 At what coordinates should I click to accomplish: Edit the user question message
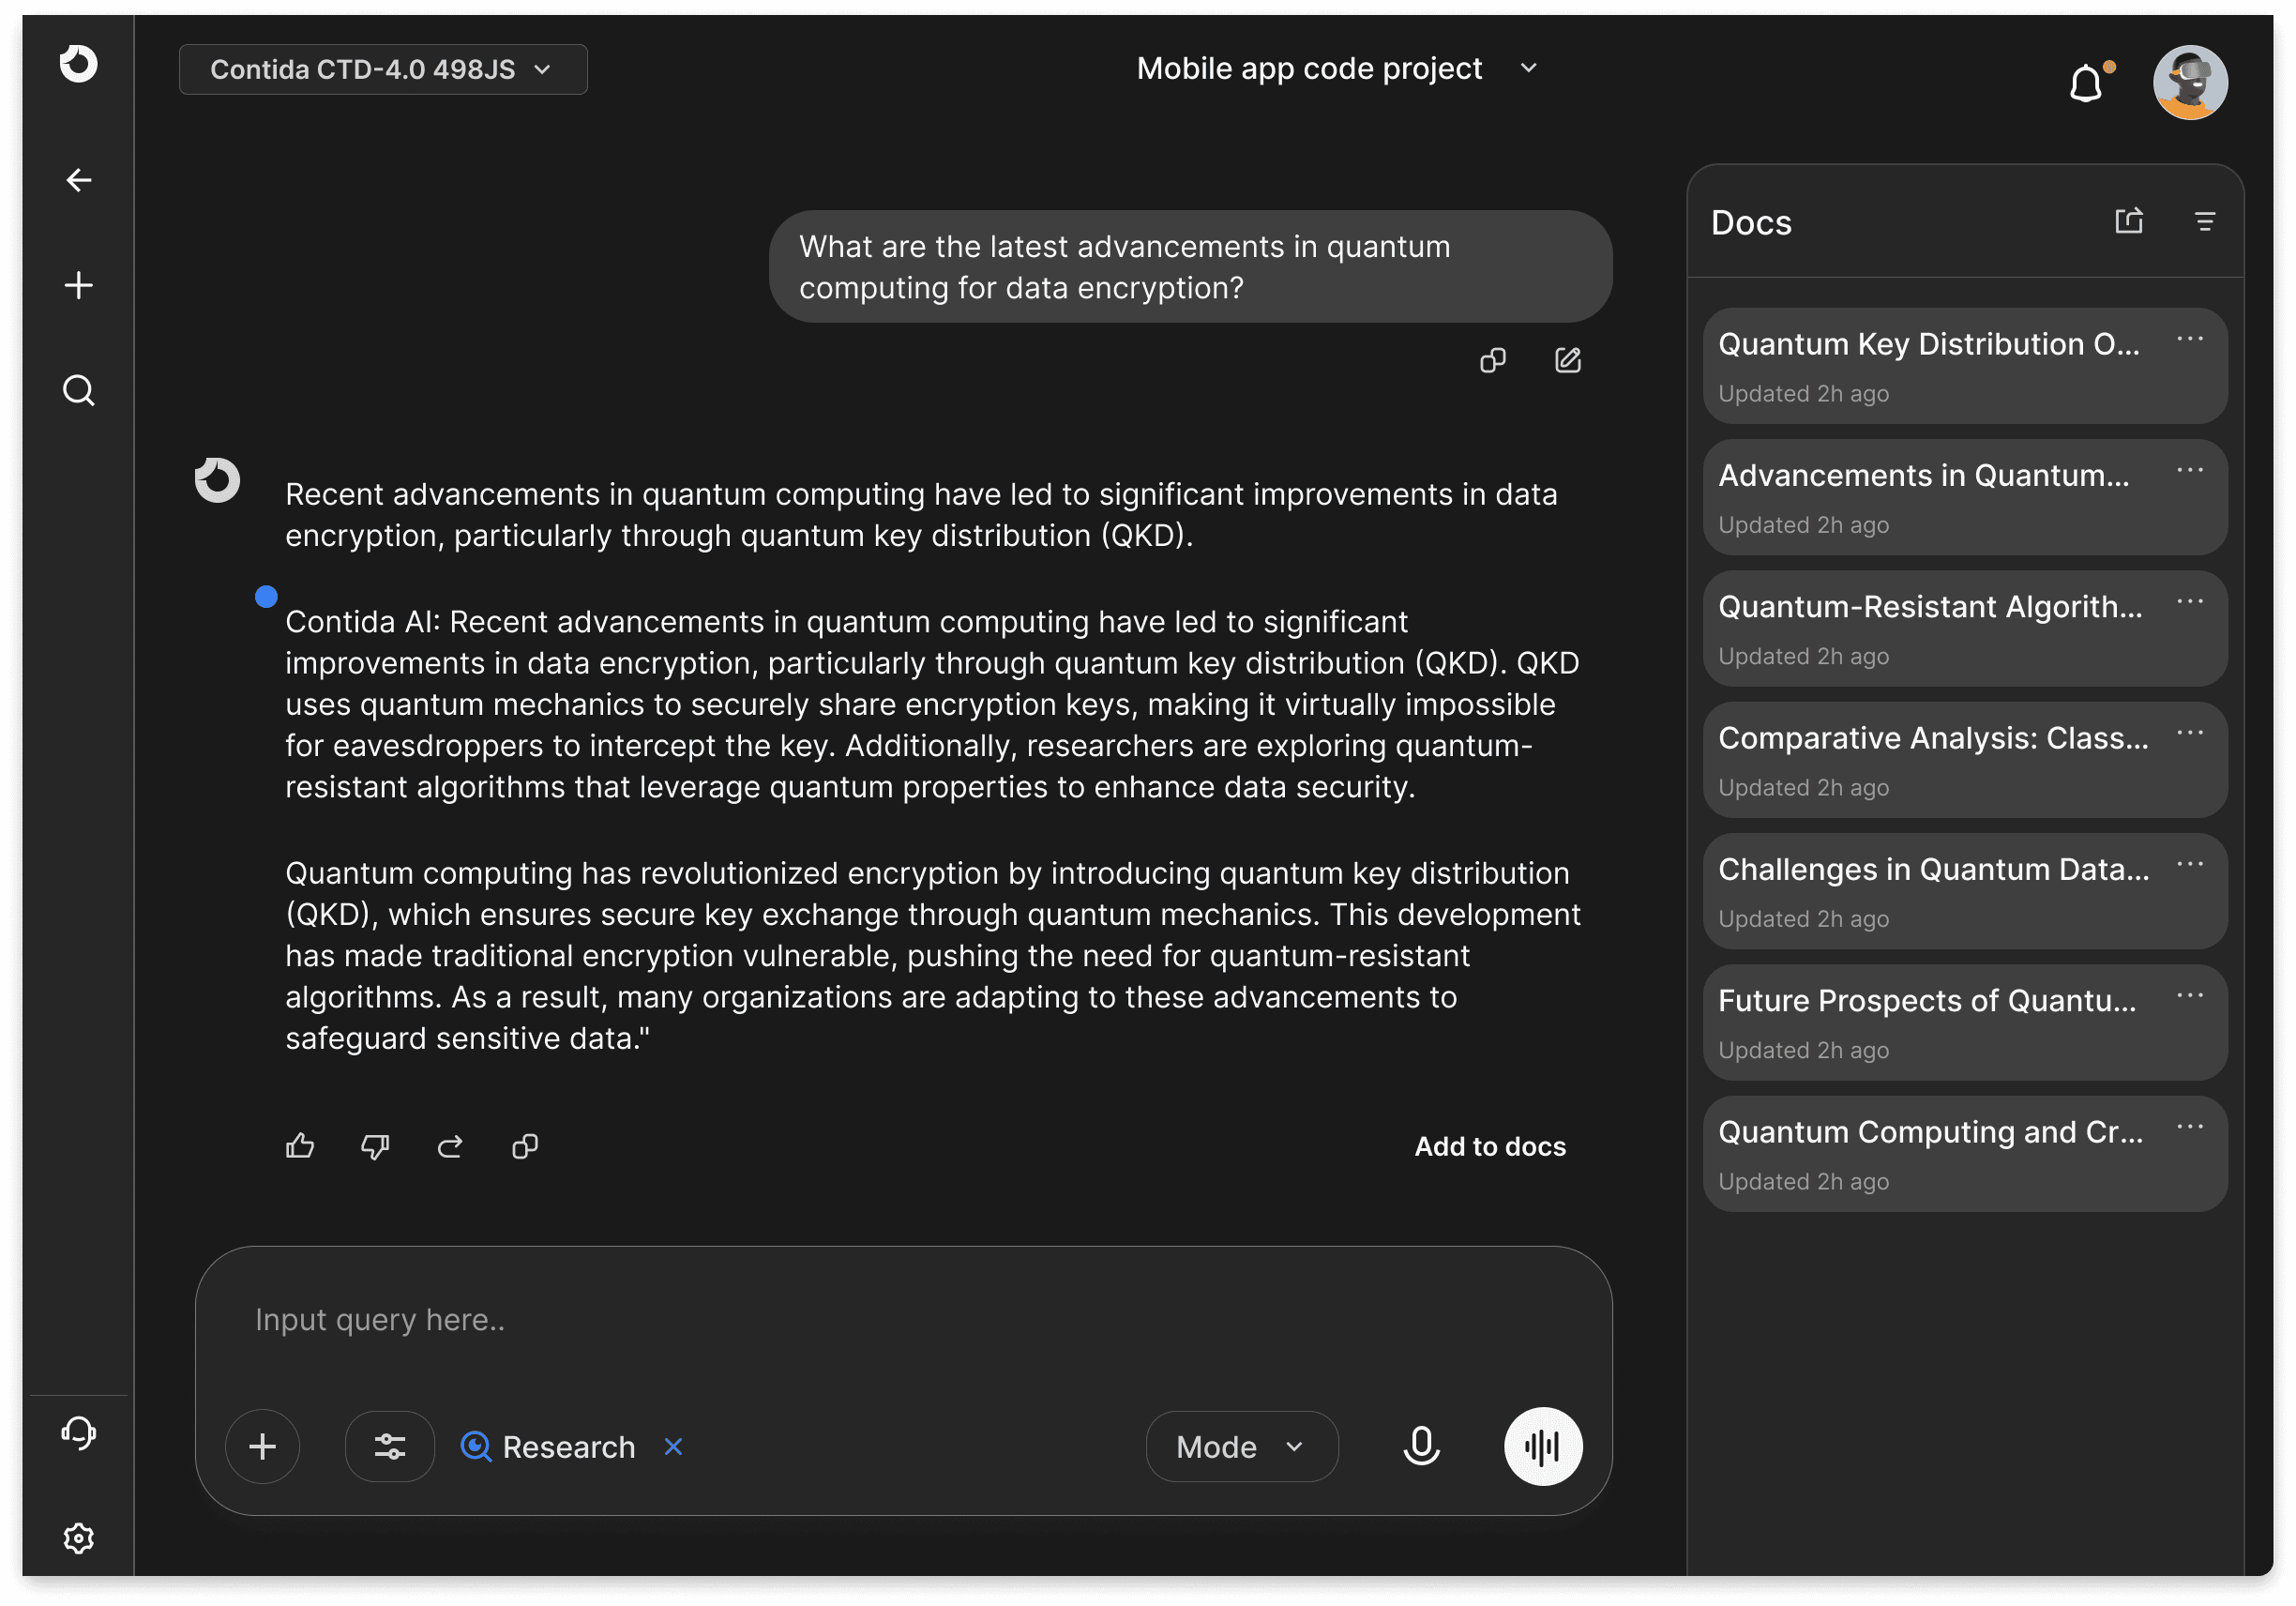click(x=1567, y=360)
